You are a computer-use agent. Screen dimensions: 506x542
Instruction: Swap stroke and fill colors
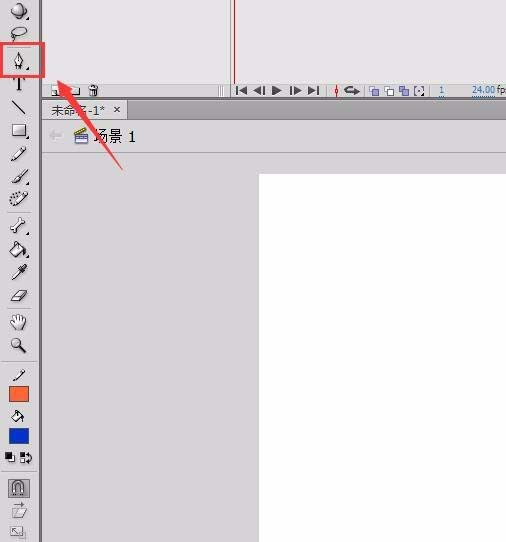click(26, 457)
